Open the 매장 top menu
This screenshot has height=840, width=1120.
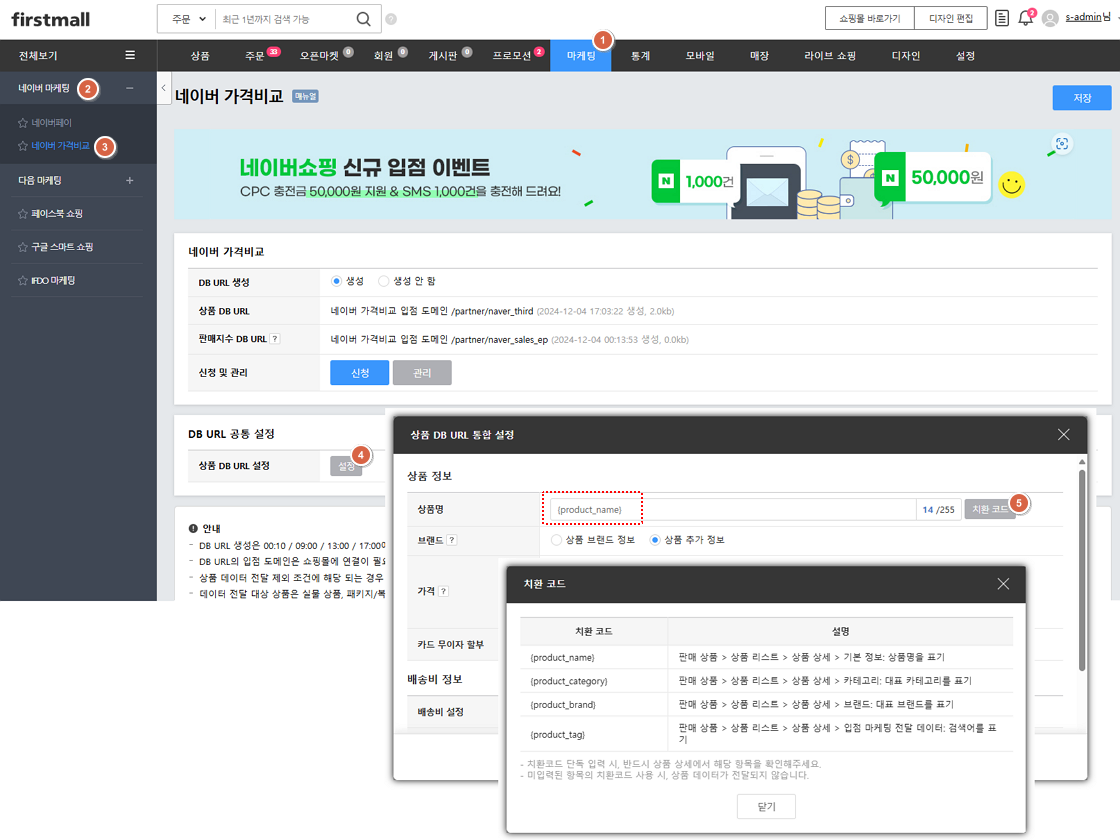[759, 56]
